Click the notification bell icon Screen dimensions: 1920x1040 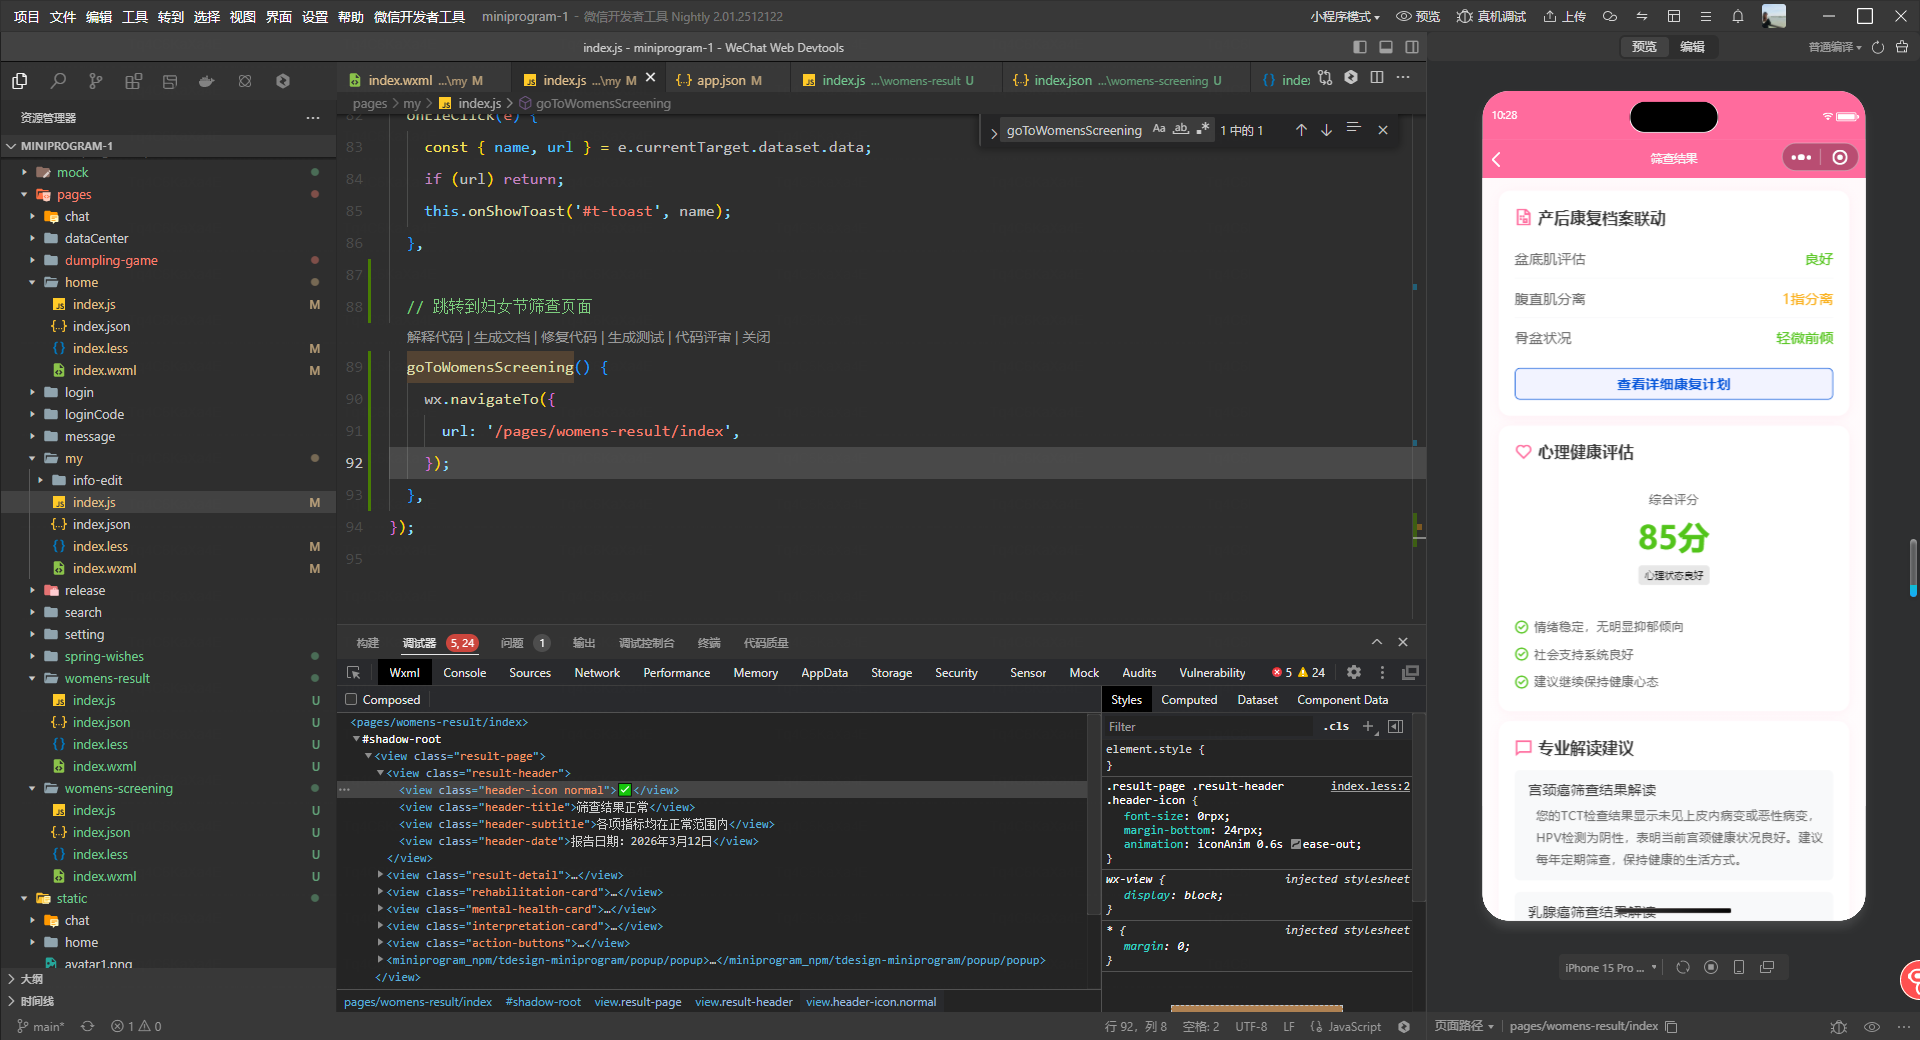coord(1738,16)
